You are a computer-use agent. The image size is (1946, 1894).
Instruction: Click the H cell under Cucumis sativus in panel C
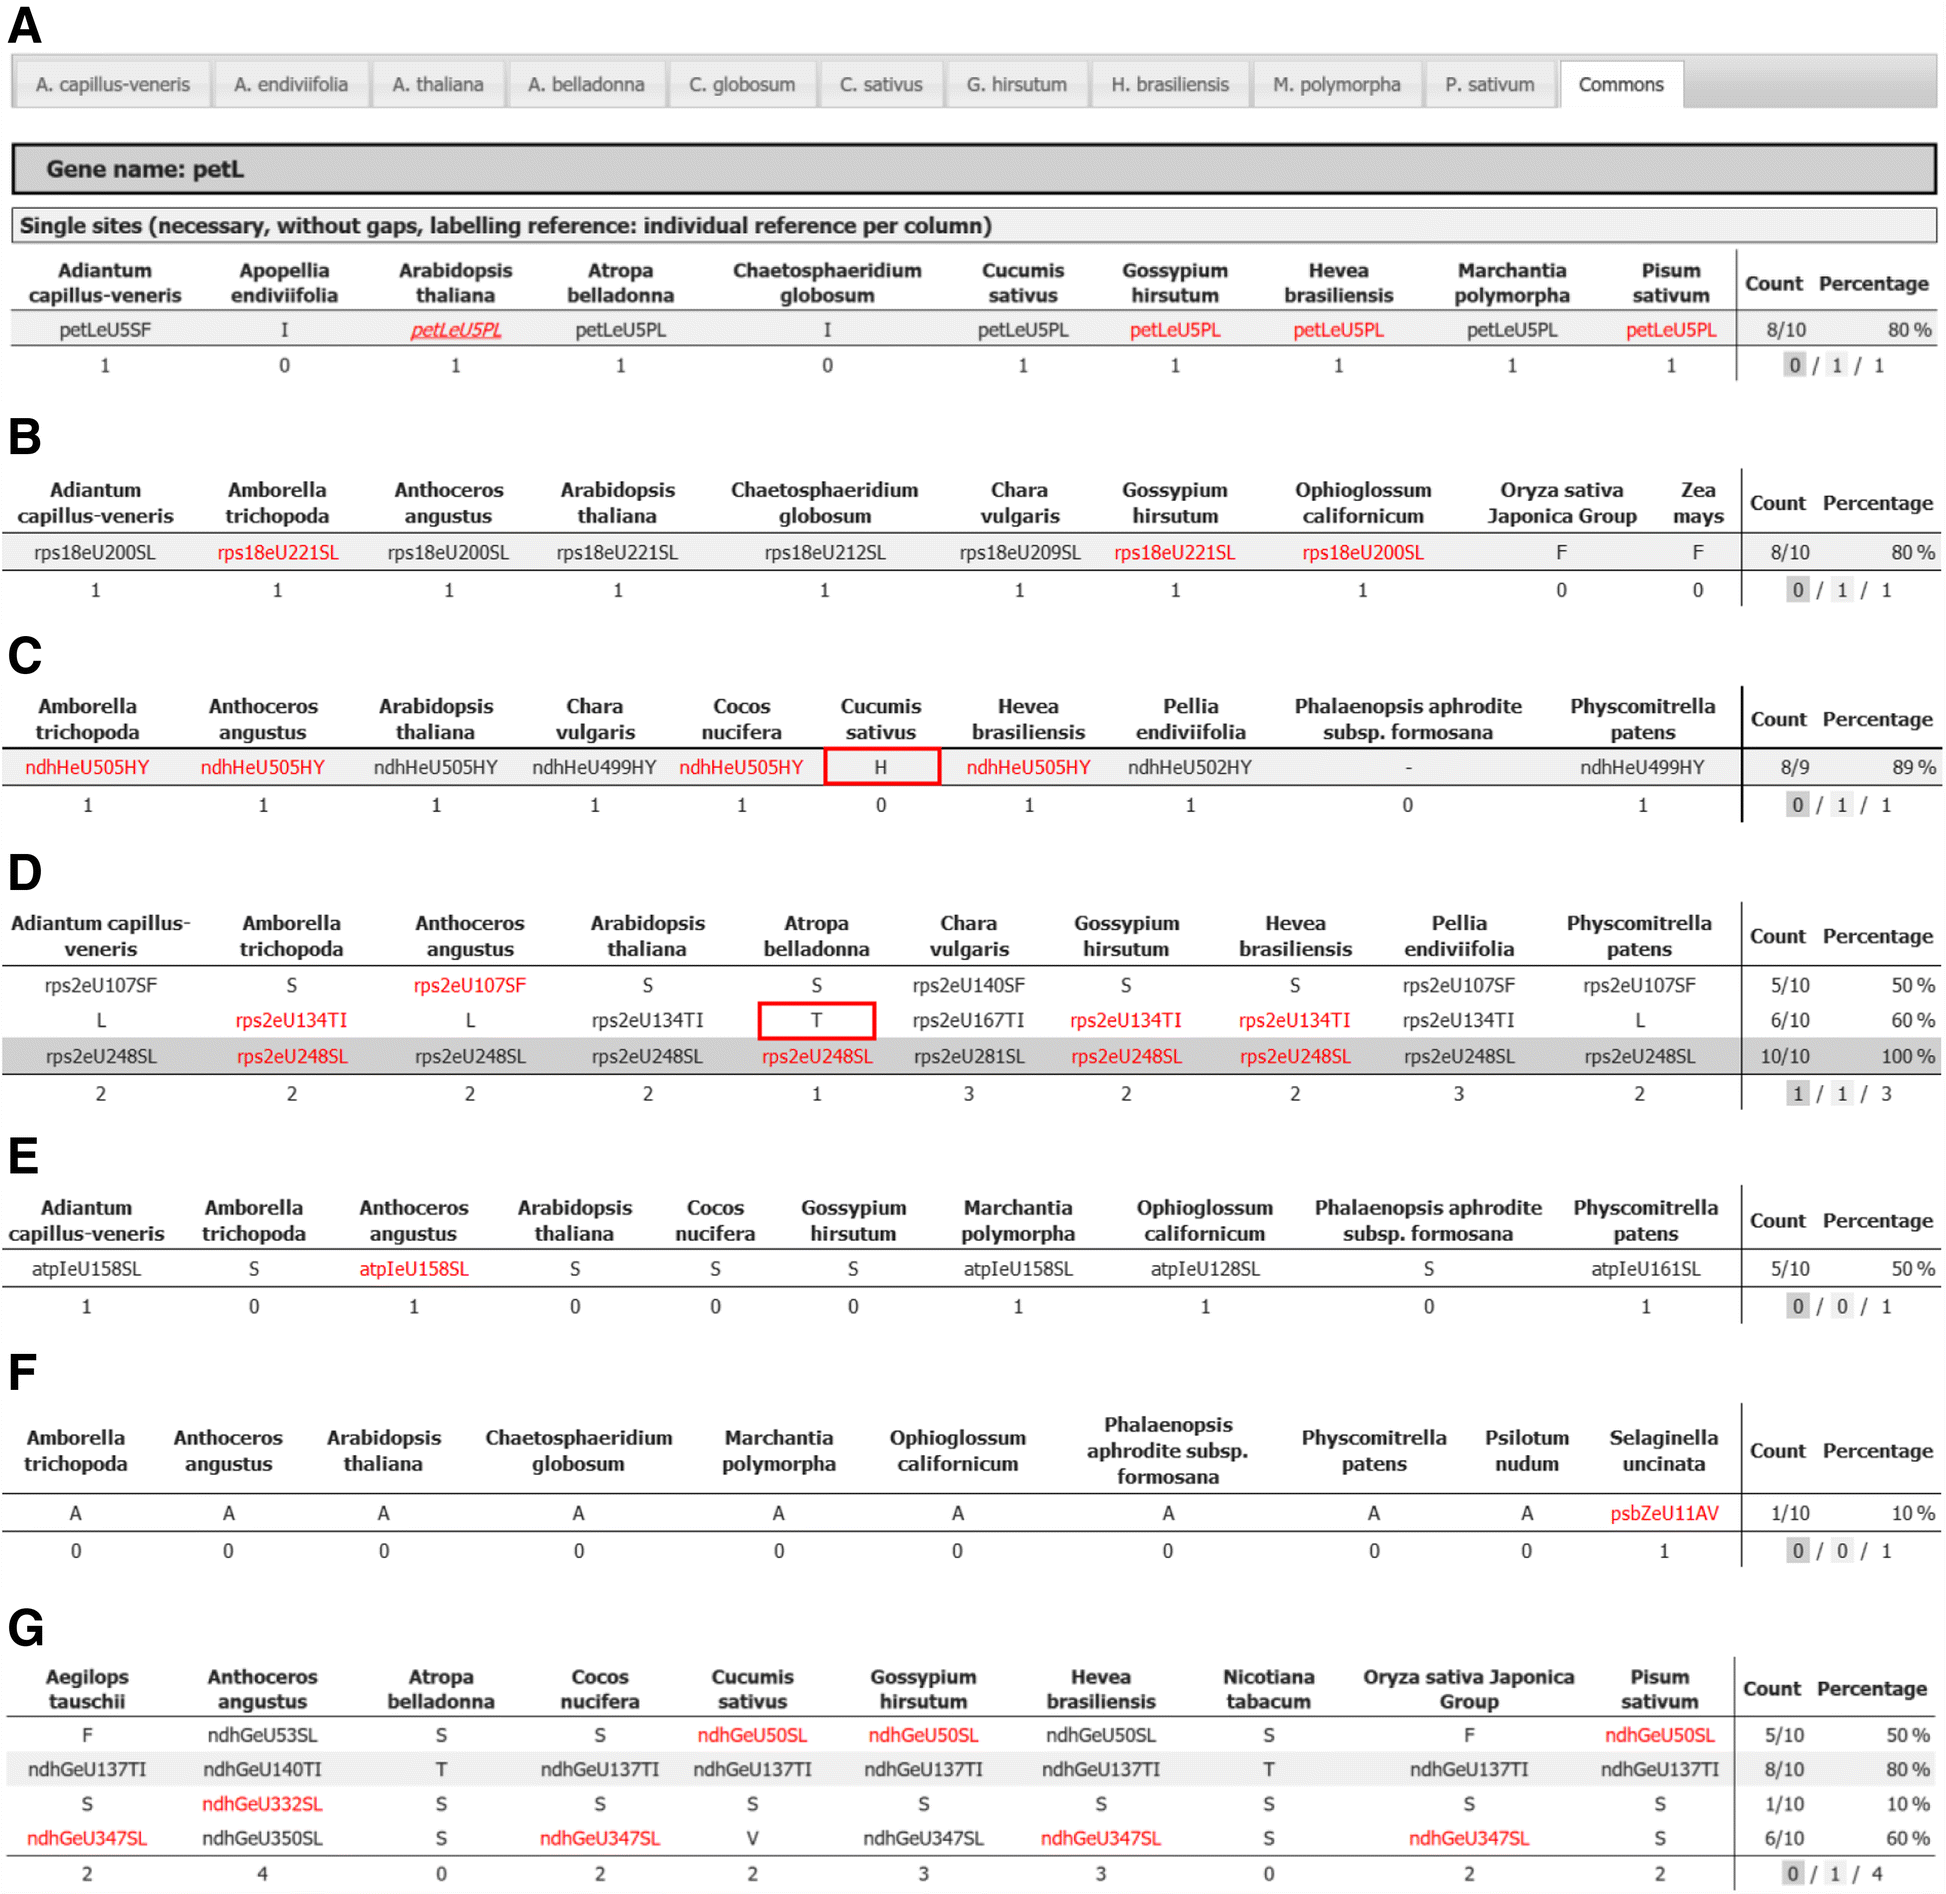coord(881,767)
